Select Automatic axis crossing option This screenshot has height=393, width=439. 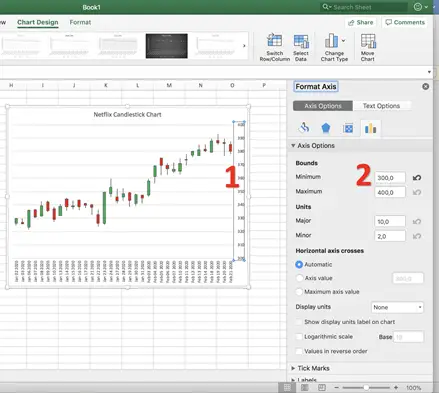[x=299, y=264]
